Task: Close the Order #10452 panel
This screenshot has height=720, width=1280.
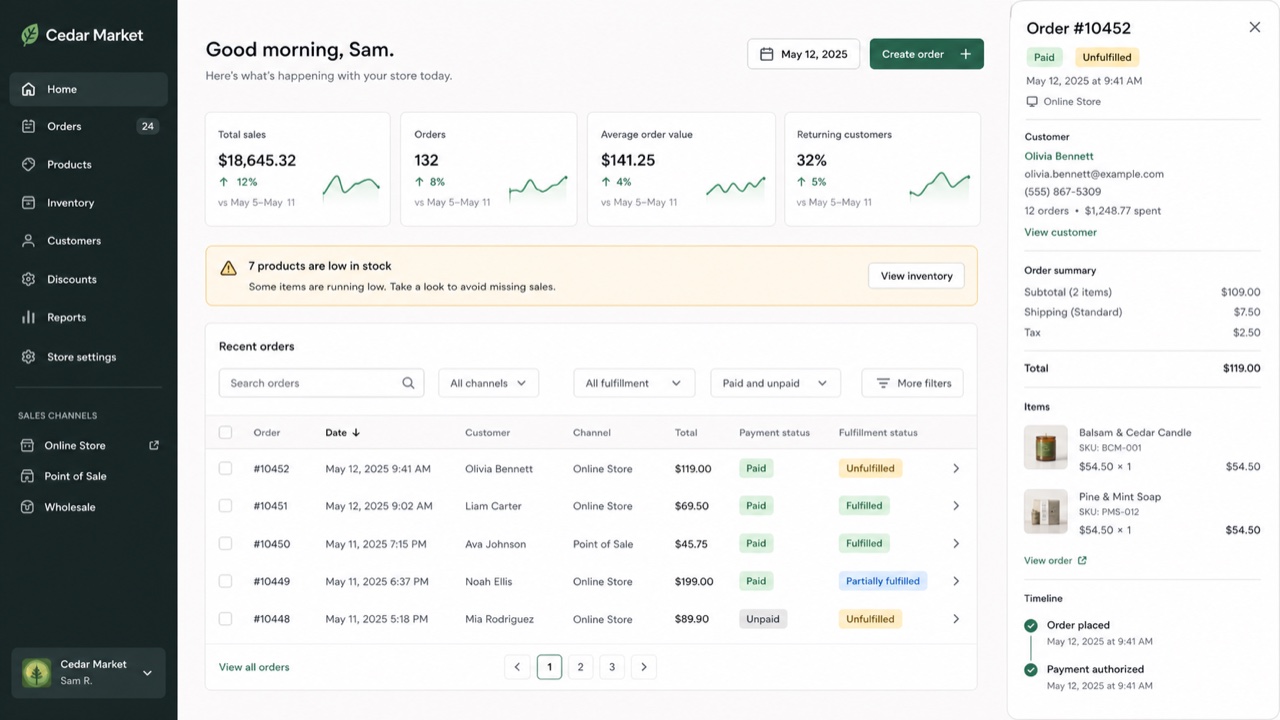Action: coord(1255,27)
